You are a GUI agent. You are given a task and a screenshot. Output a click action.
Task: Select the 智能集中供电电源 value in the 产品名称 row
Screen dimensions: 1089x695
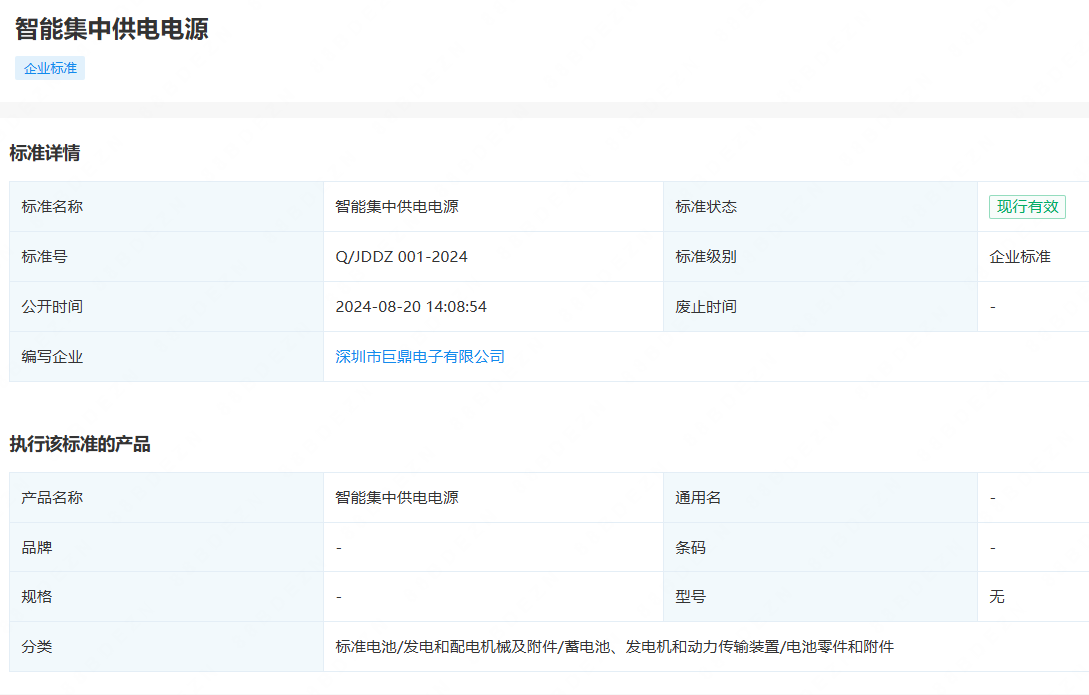coord(397,498)
